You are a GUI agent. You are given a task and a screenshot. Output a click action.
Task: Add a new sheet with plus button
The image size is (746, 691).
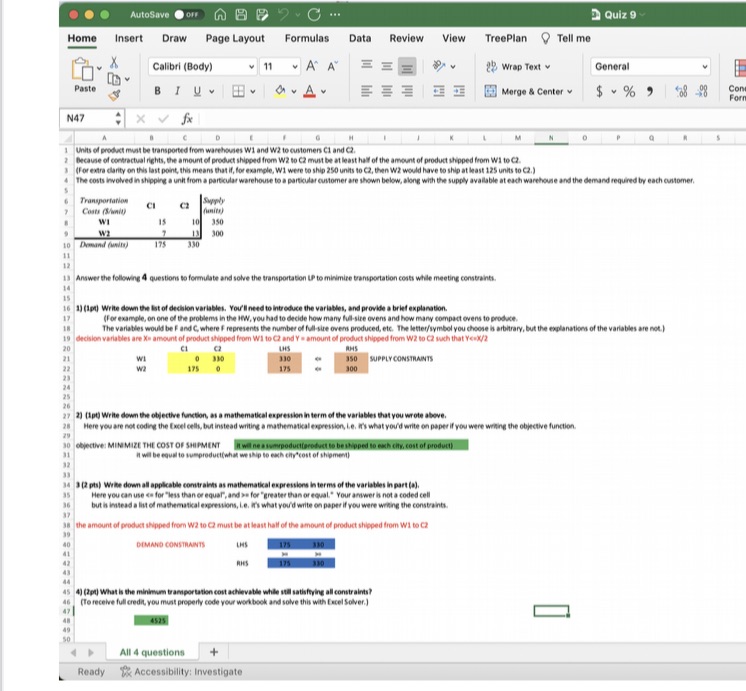pyautogui.click(x=214, y=652)
